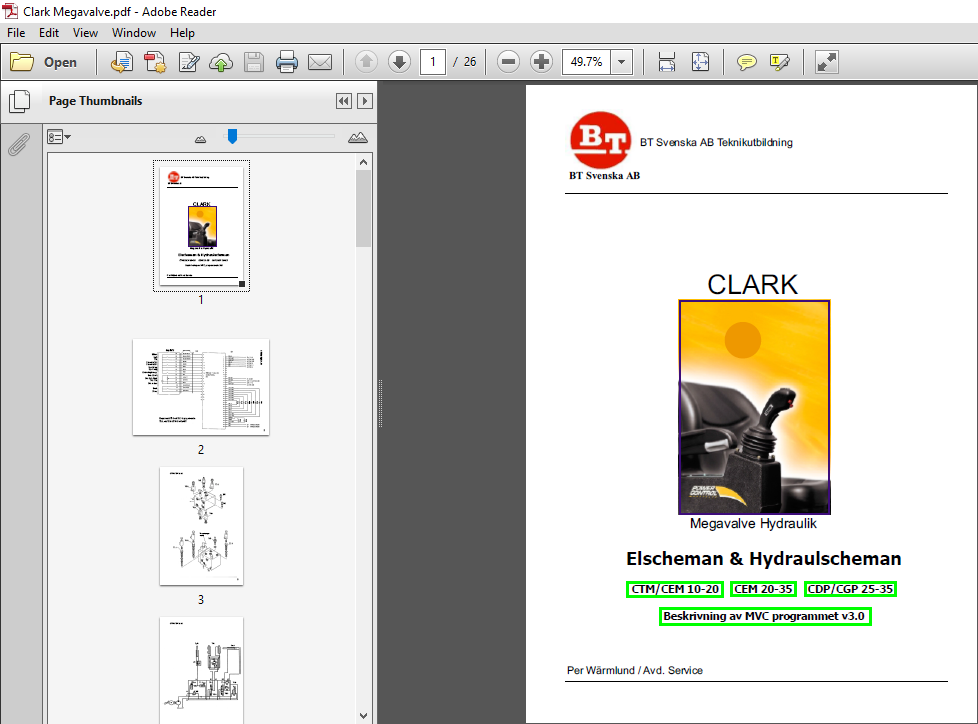
Task: Go to the next page with the down arrow
Action: 399,62
